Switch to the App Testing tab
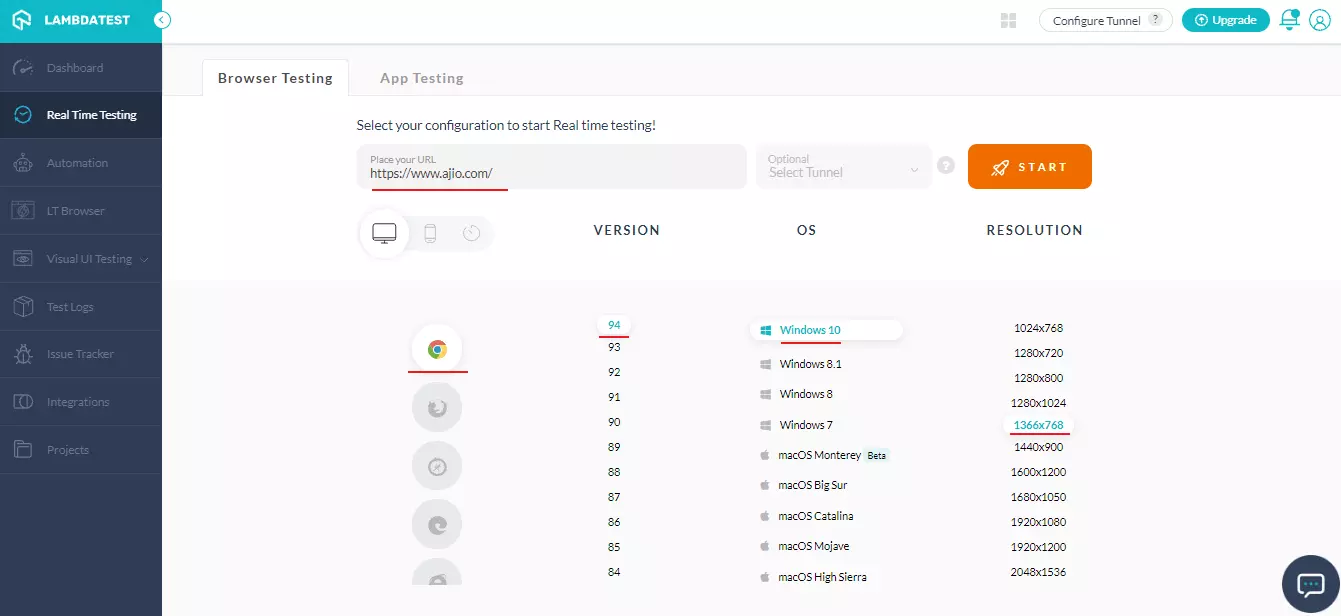The image size is (1341, 616). [421, 78]
